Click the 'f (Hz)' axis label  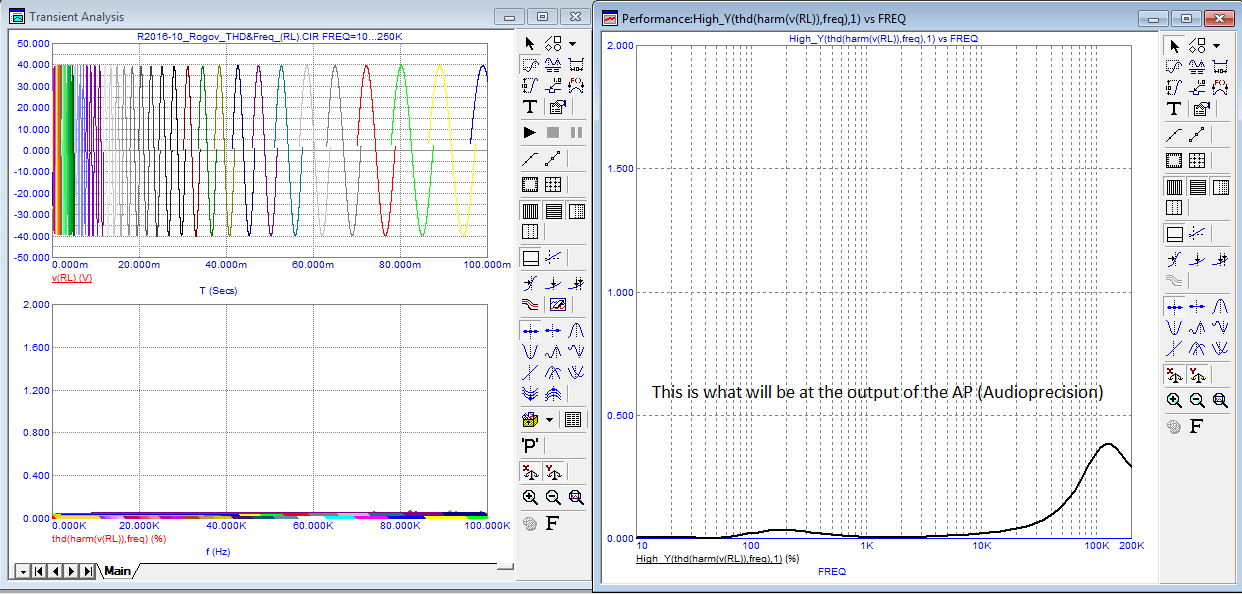coord(219,551)
